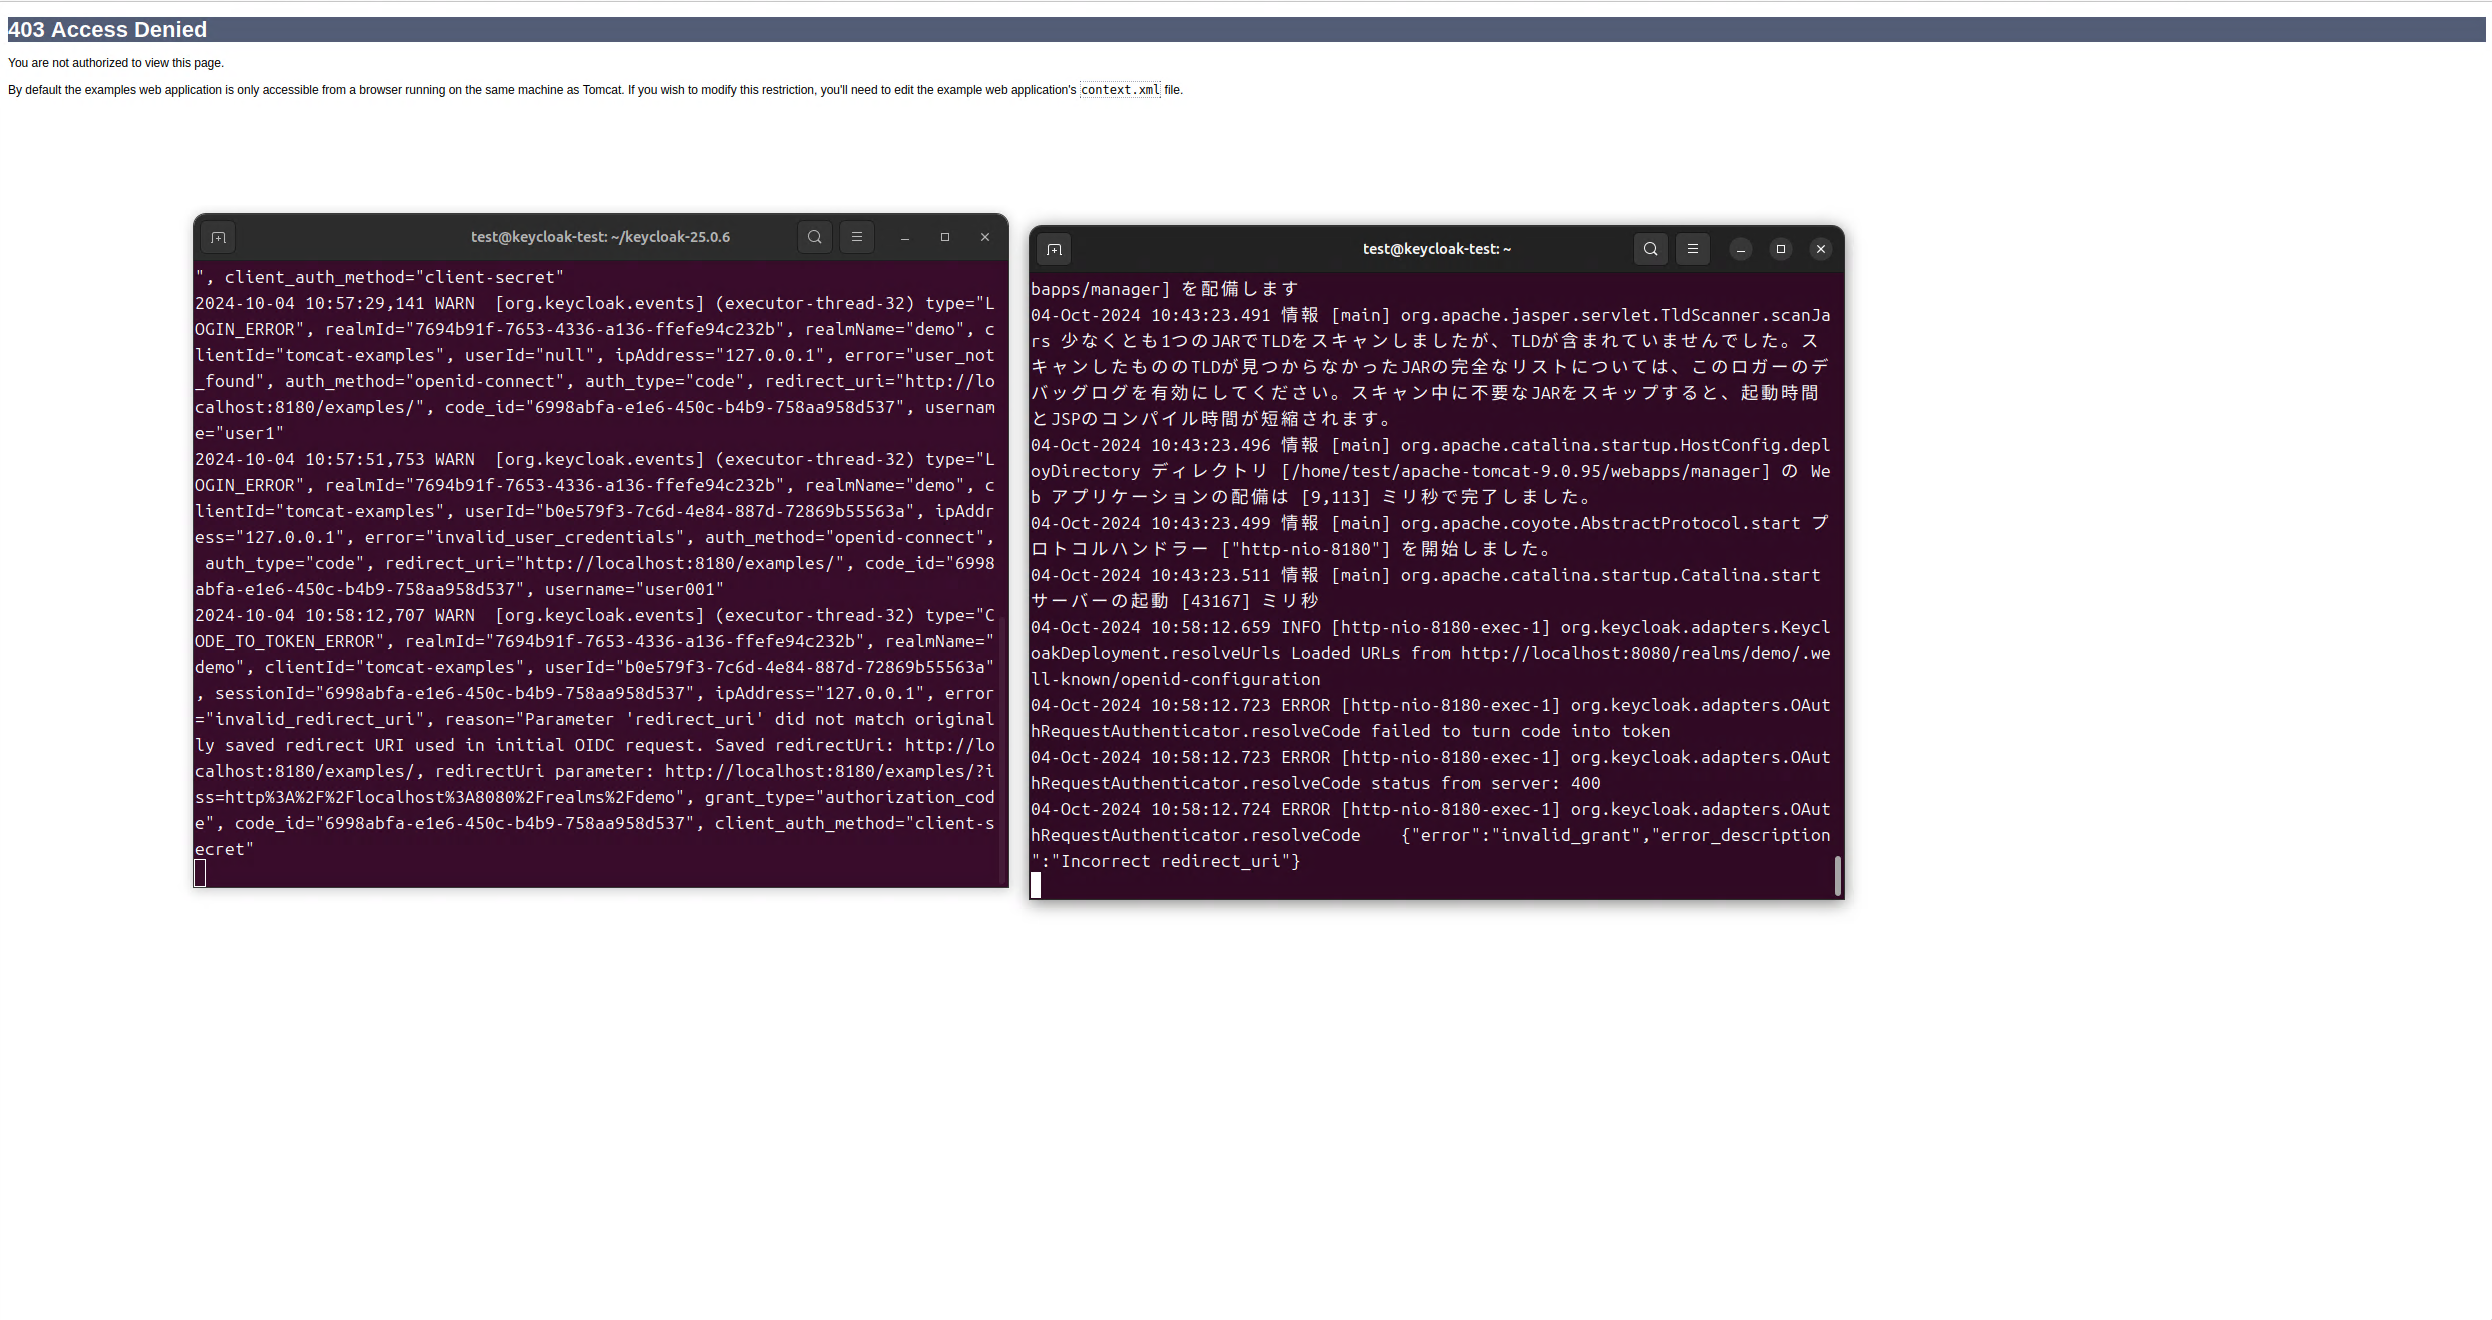Image resolution: width=2492 pixels, height=1320 pixels.
Task: Minimize the test@keycloak-test: ~ terminal
Action: click(x=1741, y=249)
